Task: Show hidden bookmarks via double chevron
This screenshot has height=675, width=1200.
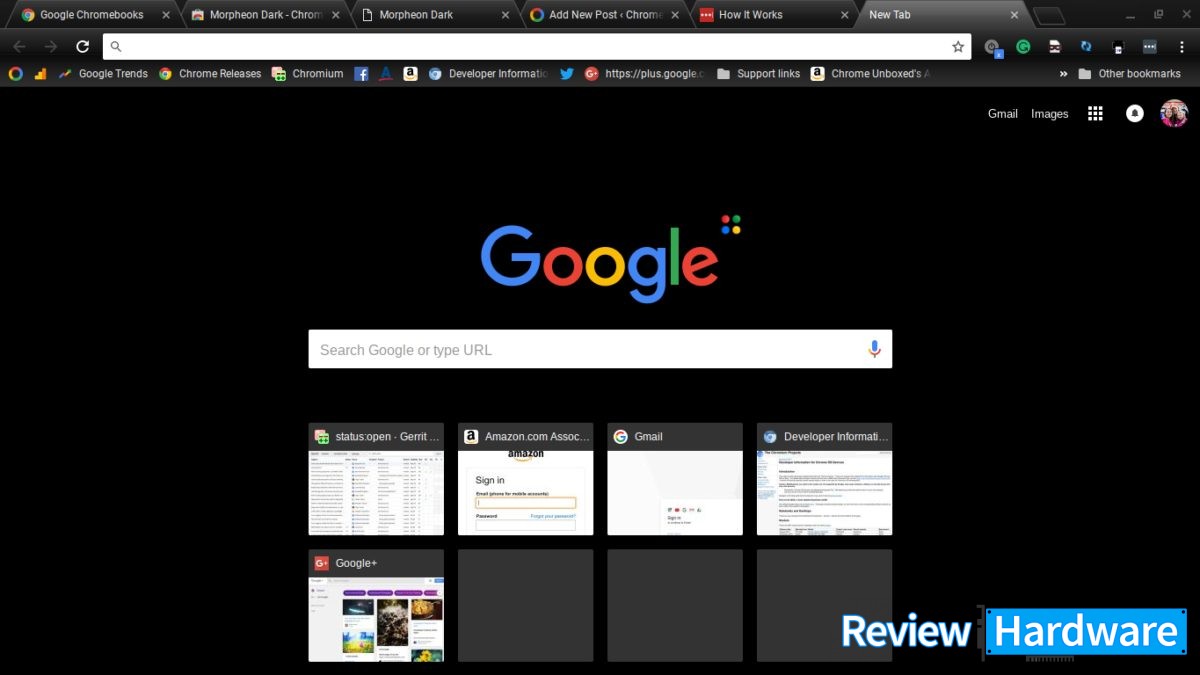Action: 1063,73
